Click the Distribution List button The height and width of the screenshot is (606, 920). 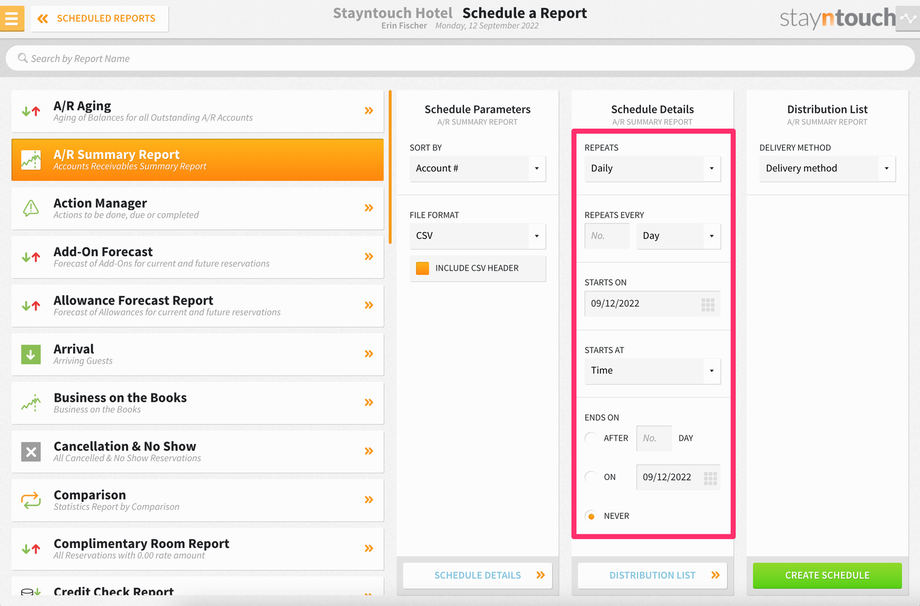pos(652,575)
